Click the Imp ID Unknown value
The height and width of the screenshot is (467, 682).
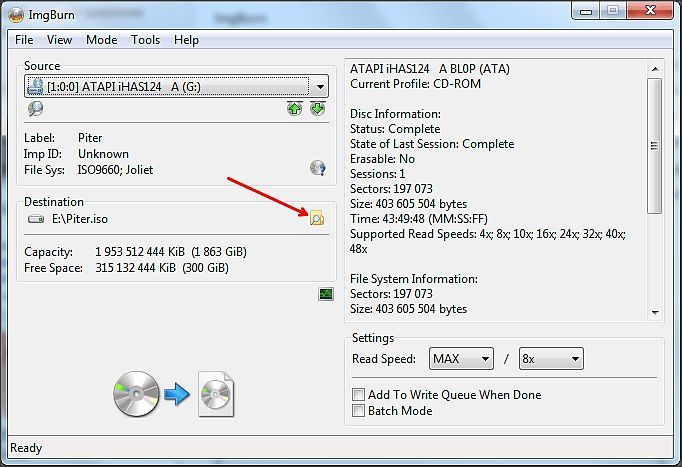click(103, 154)
